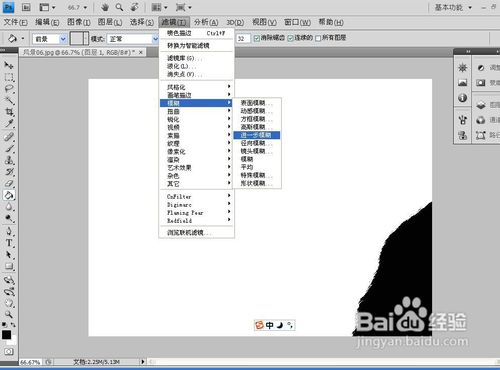Open the Masks panel icon
The height and width of the screenshot is (370, 500).
(481, 82)
